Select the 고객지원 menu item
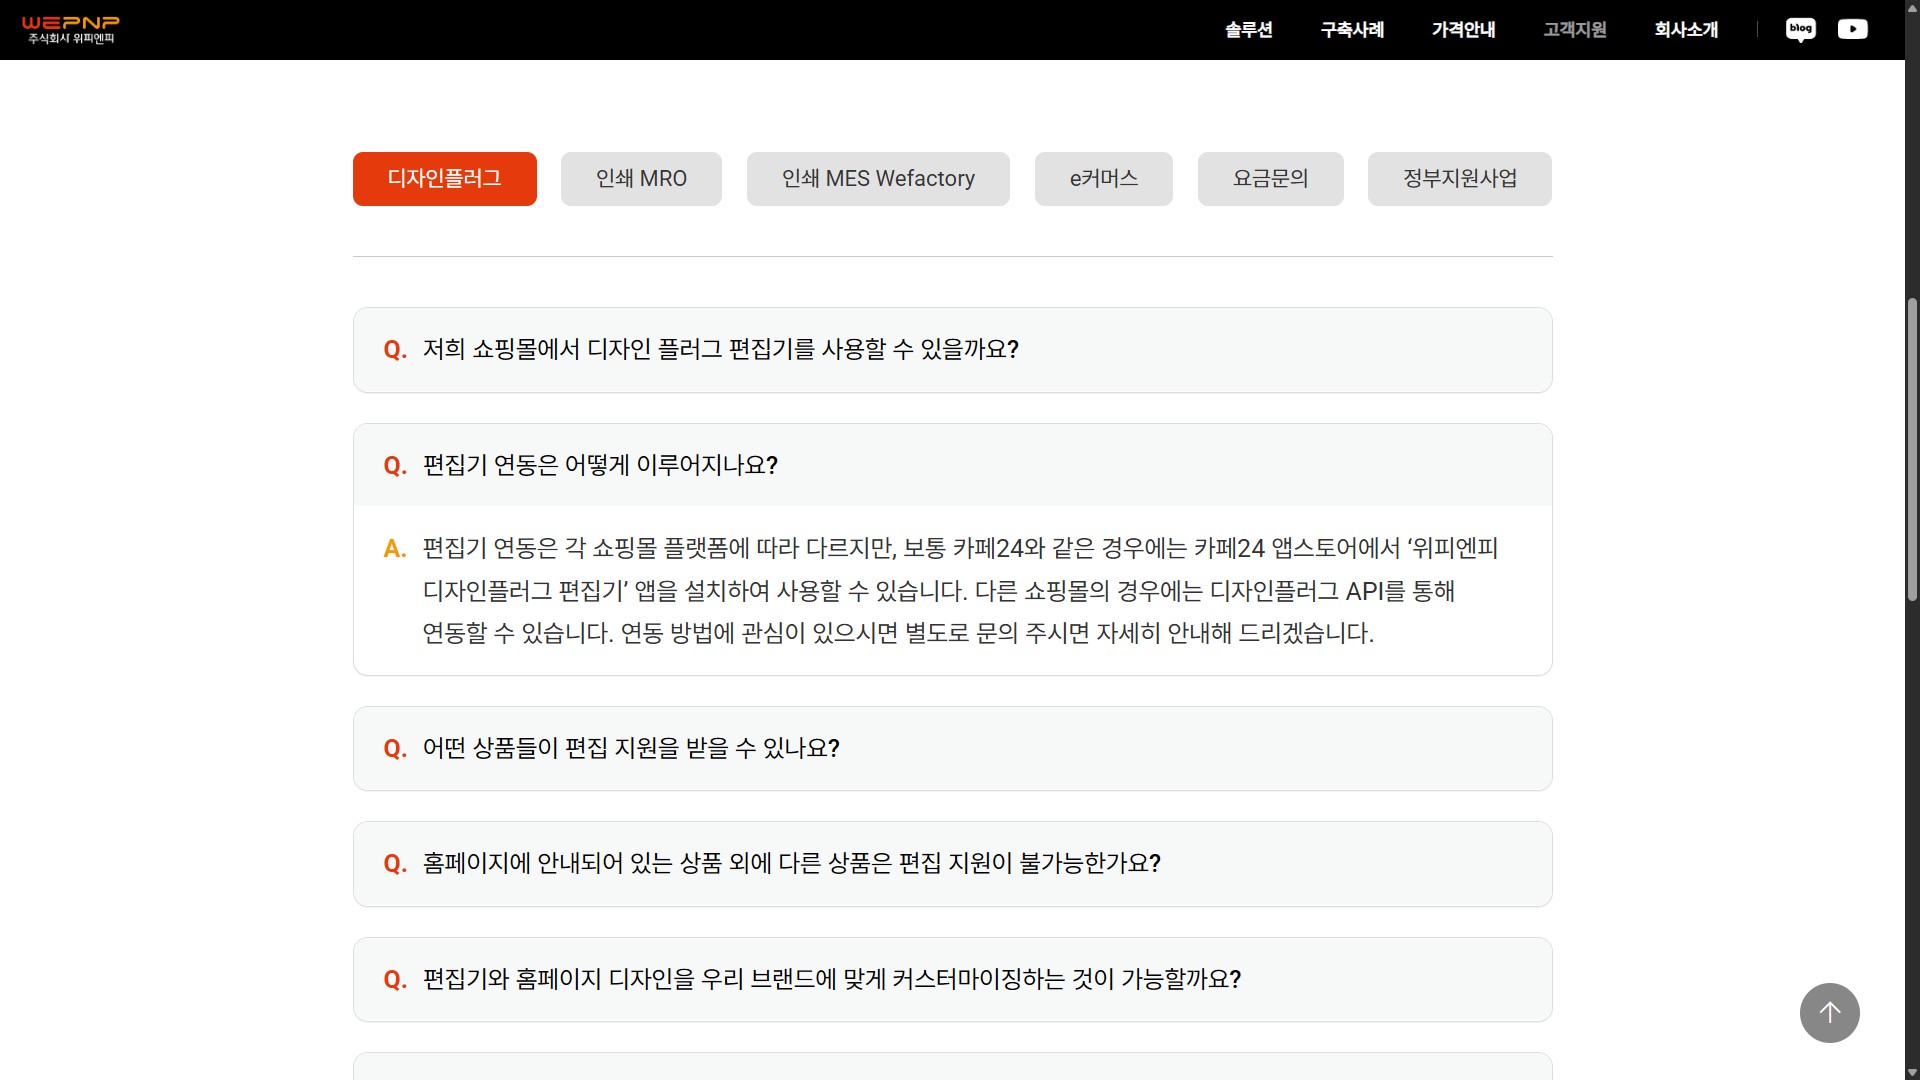The image size is (1920, 1080). coord(1574,30)
